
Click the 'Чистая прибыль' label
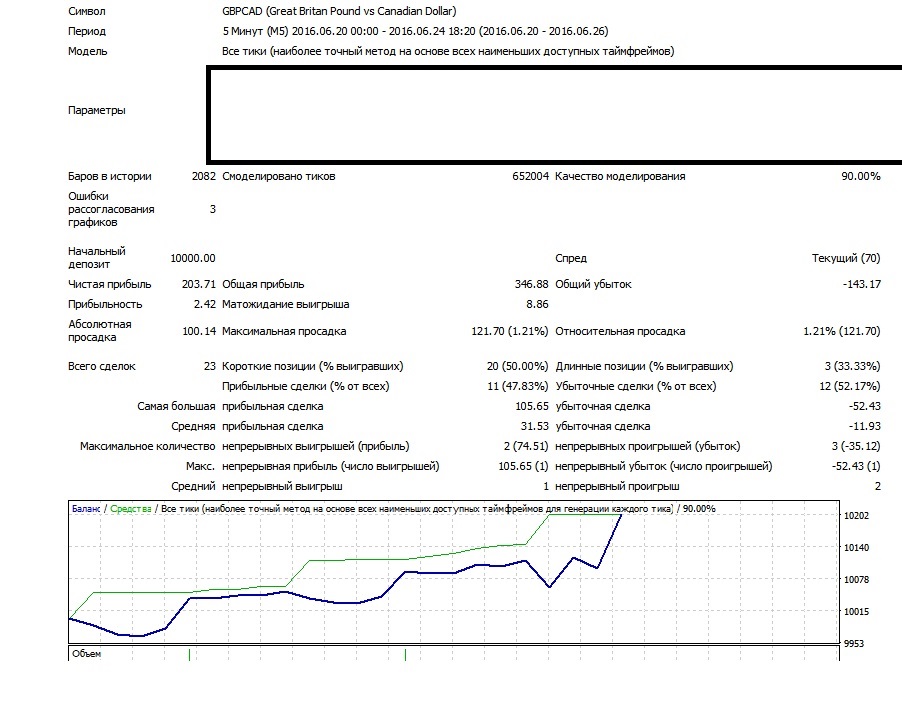coord(109,284)
